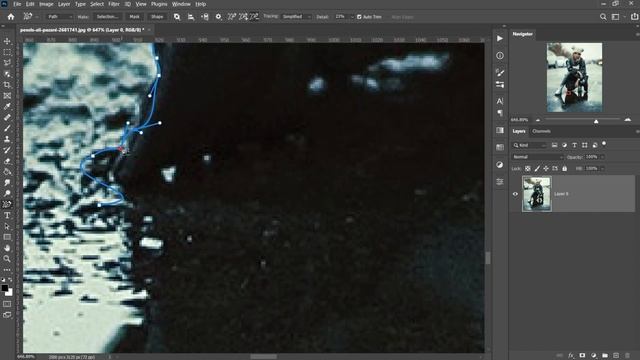The width and height of the screenshot is (640, 360).
Task: Toggle lock transparent pixels
Action: pos(528,169)
